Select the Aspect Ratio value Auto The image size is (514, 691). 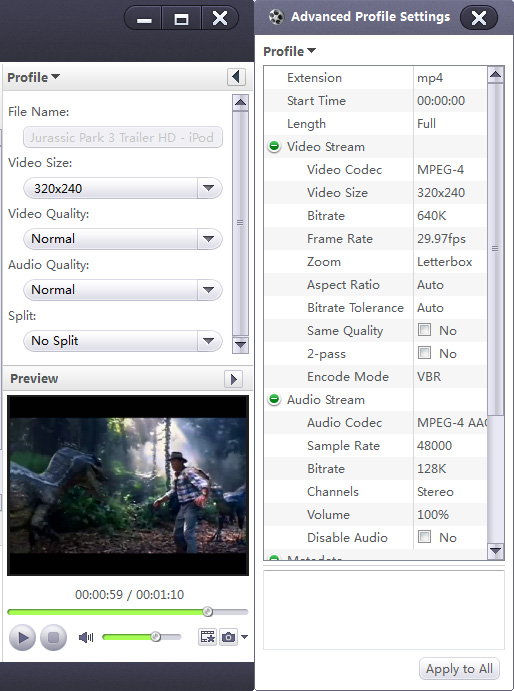(x=430, y=285)
